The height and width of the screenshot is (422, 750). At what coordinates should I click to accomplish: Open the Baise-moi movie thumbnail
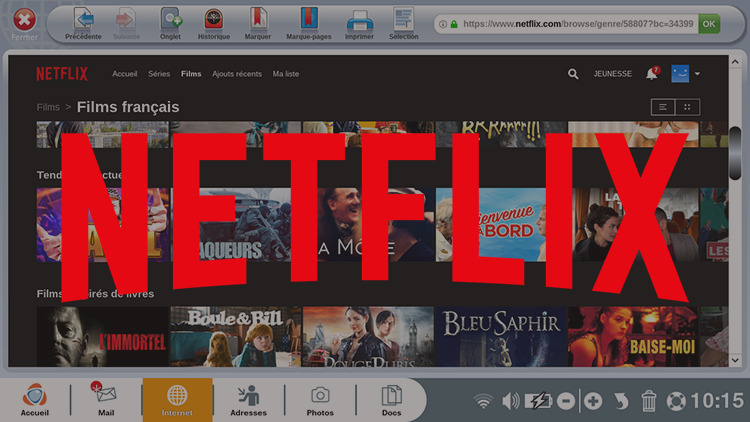pos(633,337)
